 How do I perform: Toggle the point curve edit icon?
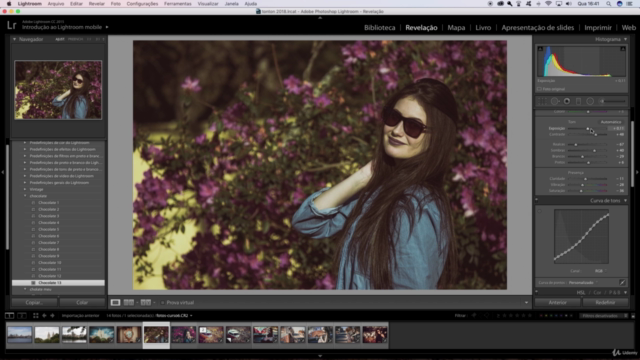[x=622, y=282]
